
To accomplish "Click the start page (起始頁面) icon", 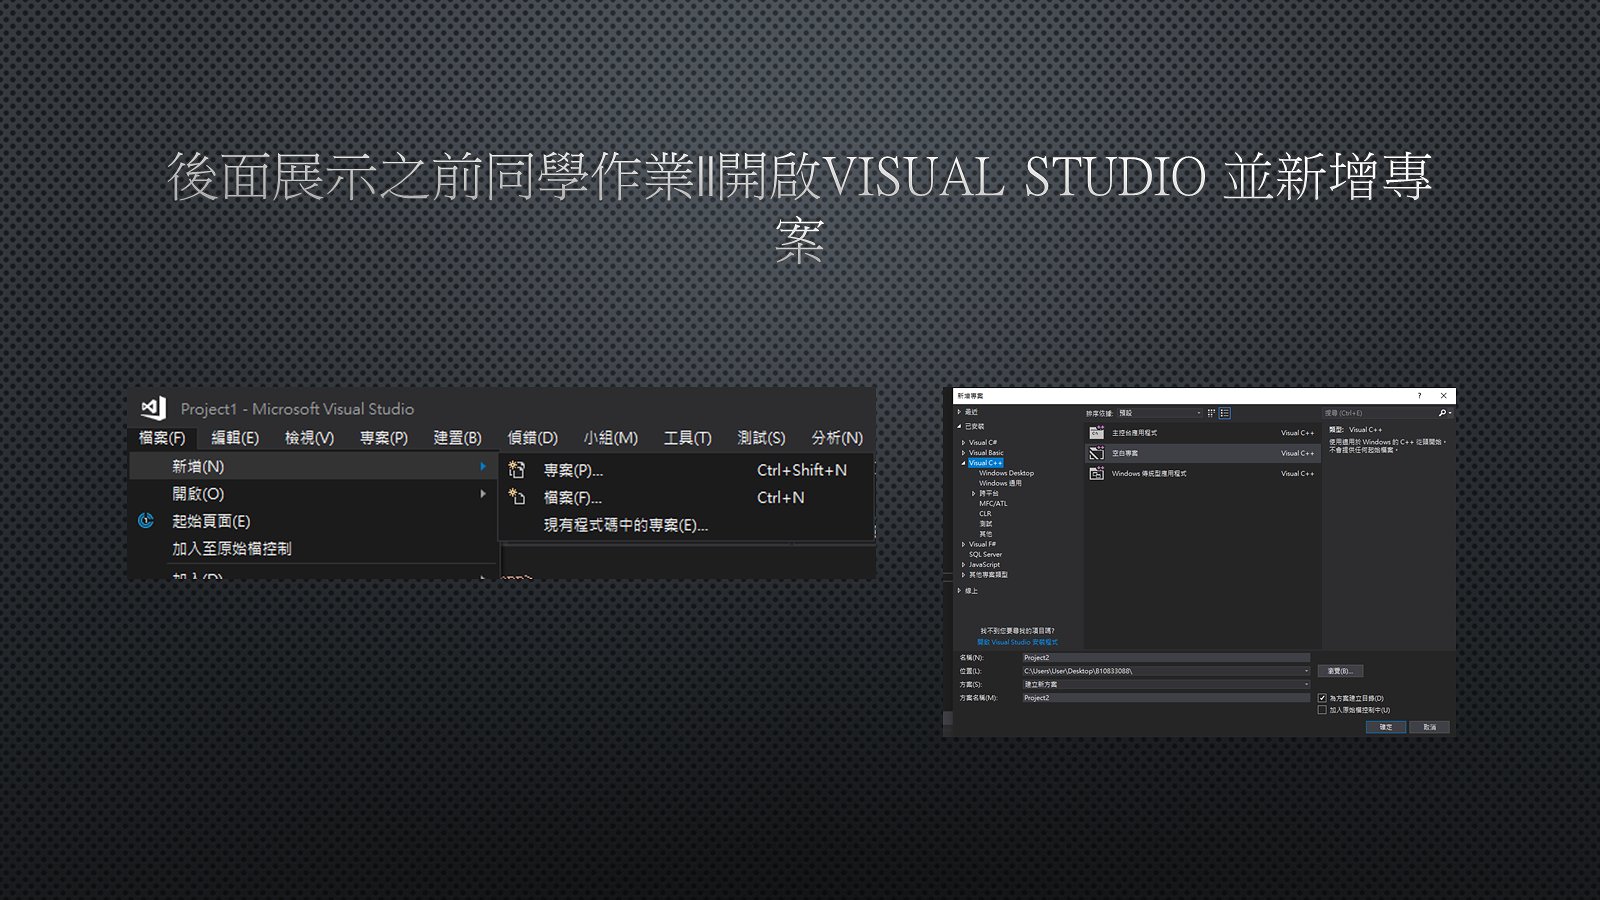I will pos(146,520).
